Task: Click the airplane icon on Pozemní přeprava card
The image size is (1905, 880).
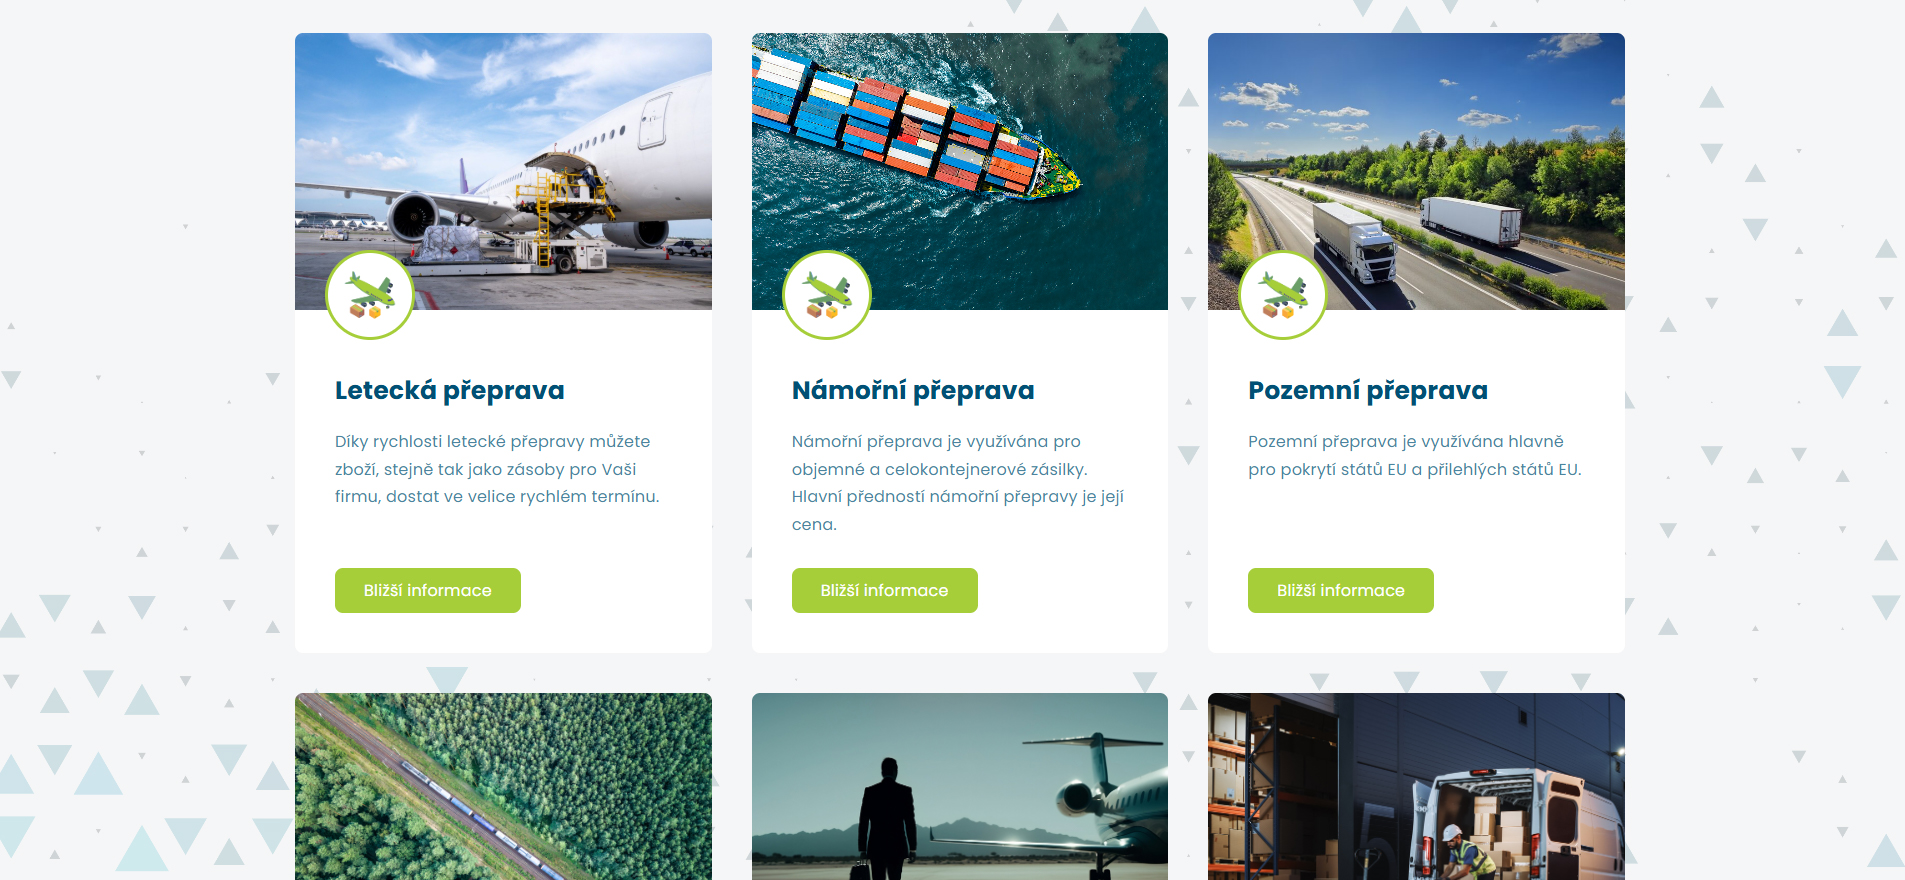Action: coord(1283,295)
